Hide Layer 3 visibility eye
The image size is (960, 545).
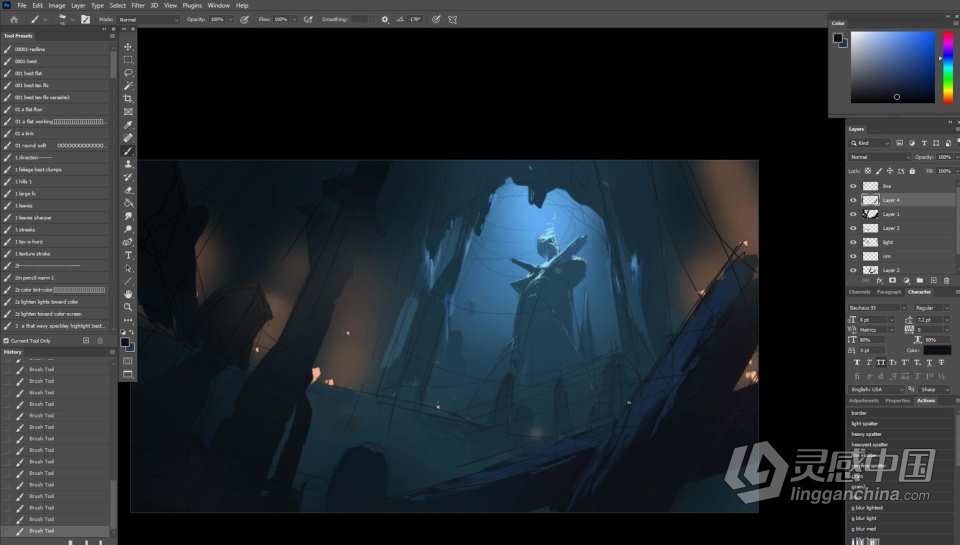[853, 228]
